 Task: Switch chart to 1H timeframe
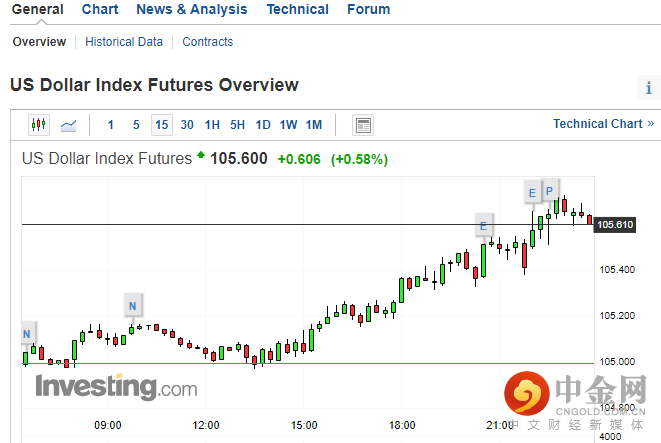[212, 125]
